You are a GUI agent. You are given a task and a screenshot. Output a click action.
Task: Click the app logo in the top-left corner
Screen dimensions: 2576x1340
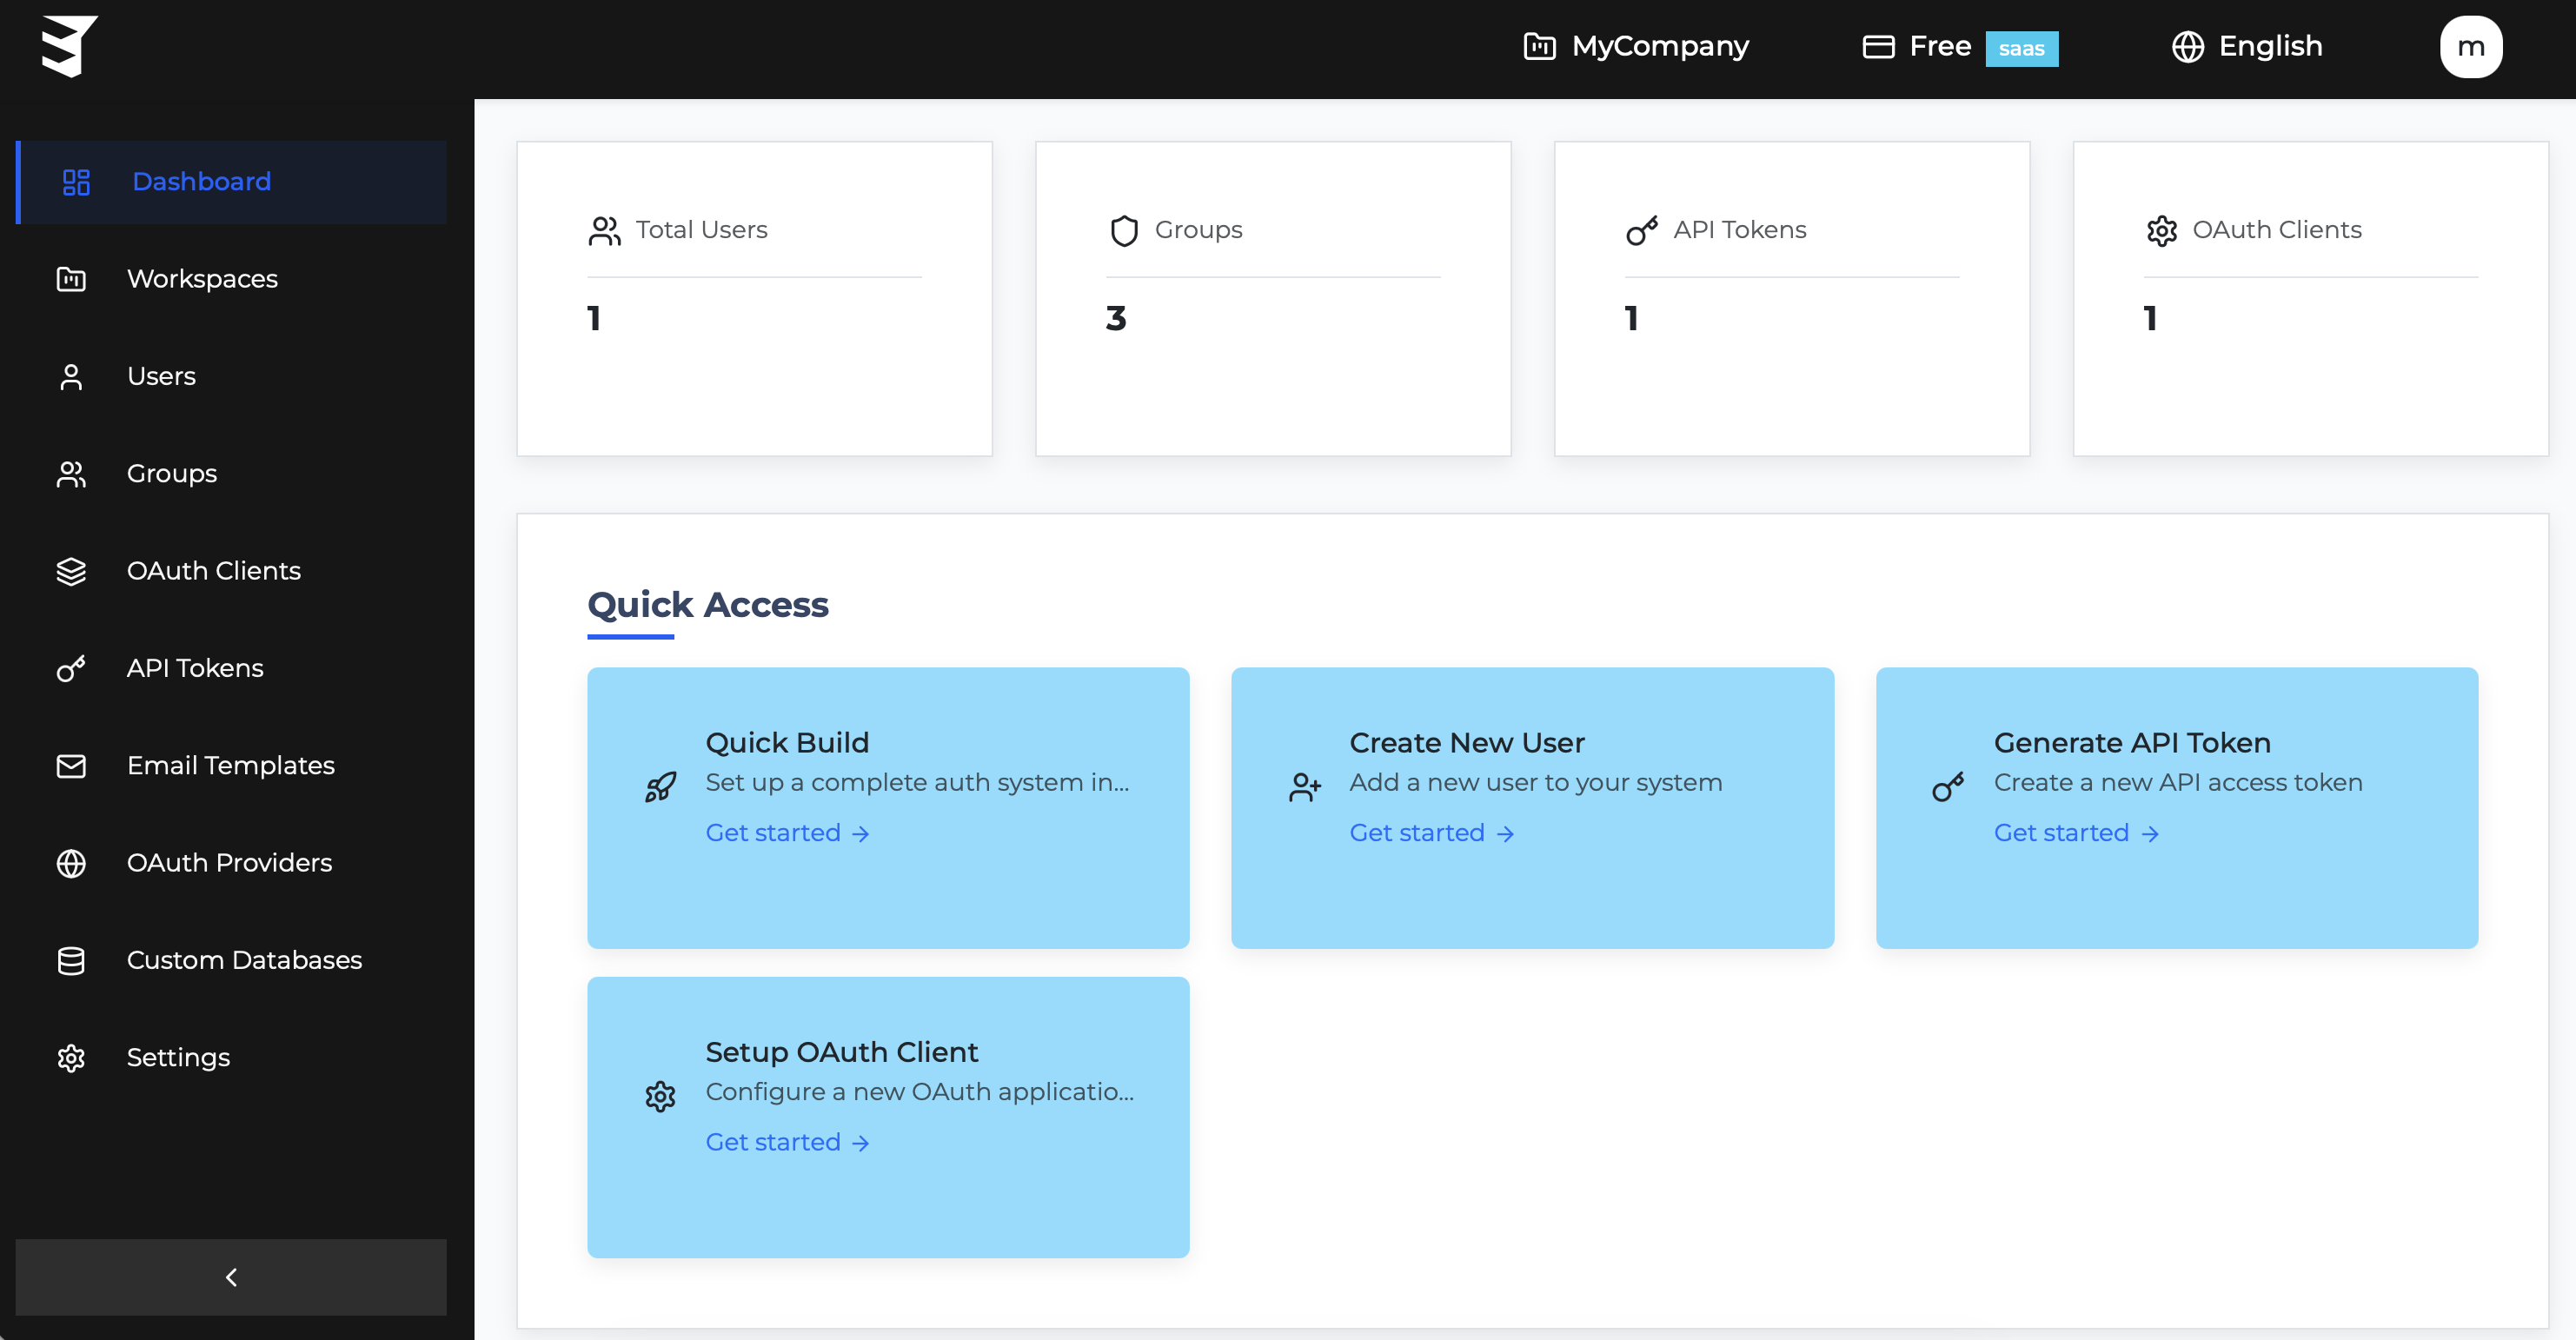click(x=69, y=46)
